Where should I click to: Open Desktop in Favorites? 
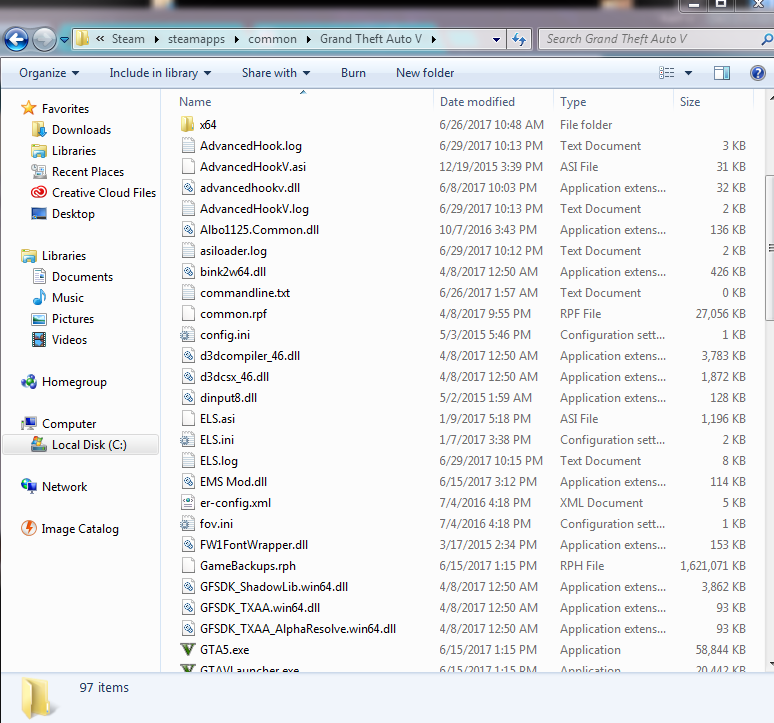click(73, 214)
